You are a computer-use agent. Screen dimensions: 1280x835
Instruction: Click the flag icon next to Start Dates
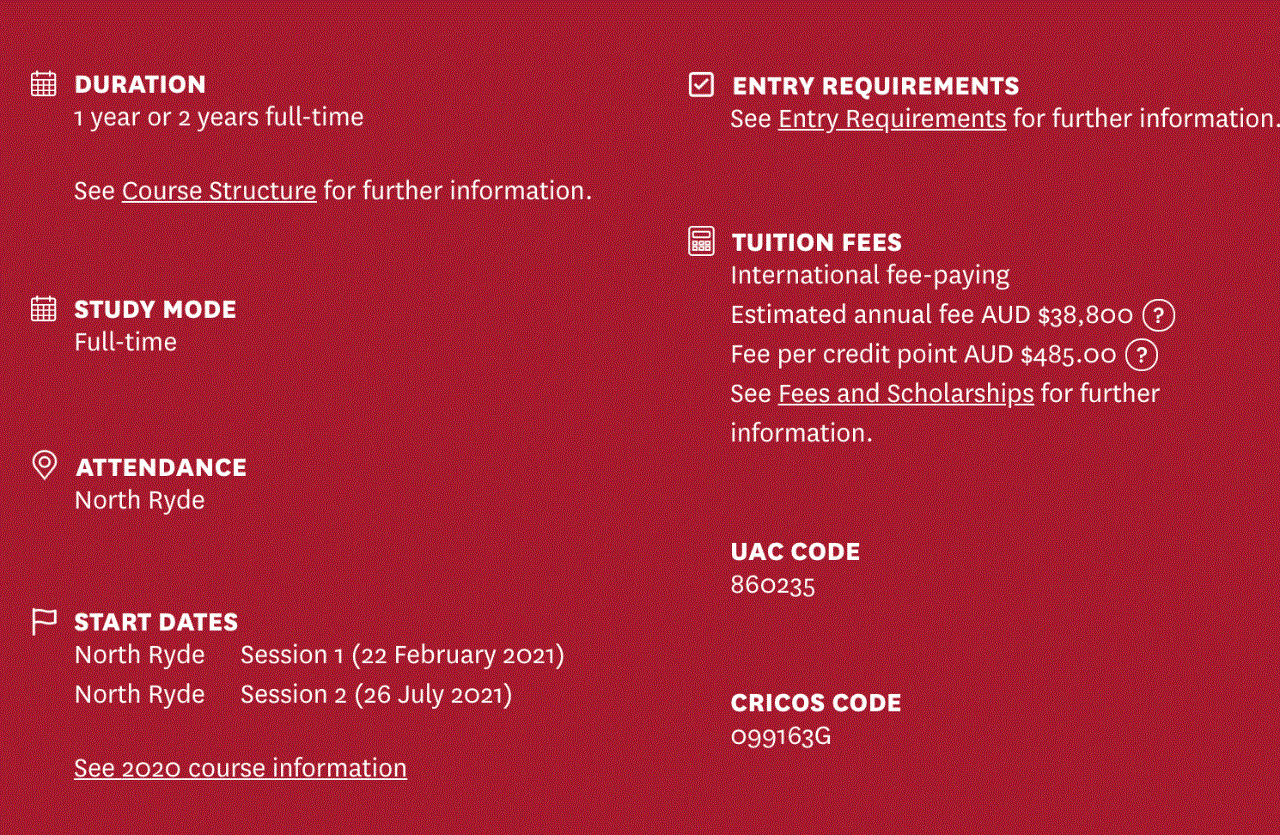[x=43, y=622]
